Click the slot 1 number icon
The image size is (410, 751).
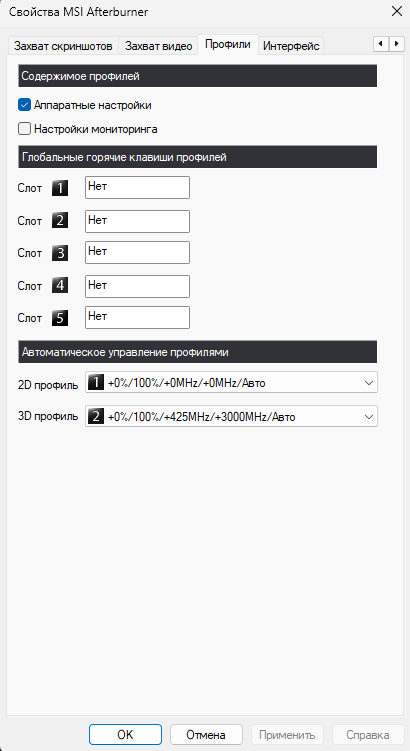click(60, 188)
